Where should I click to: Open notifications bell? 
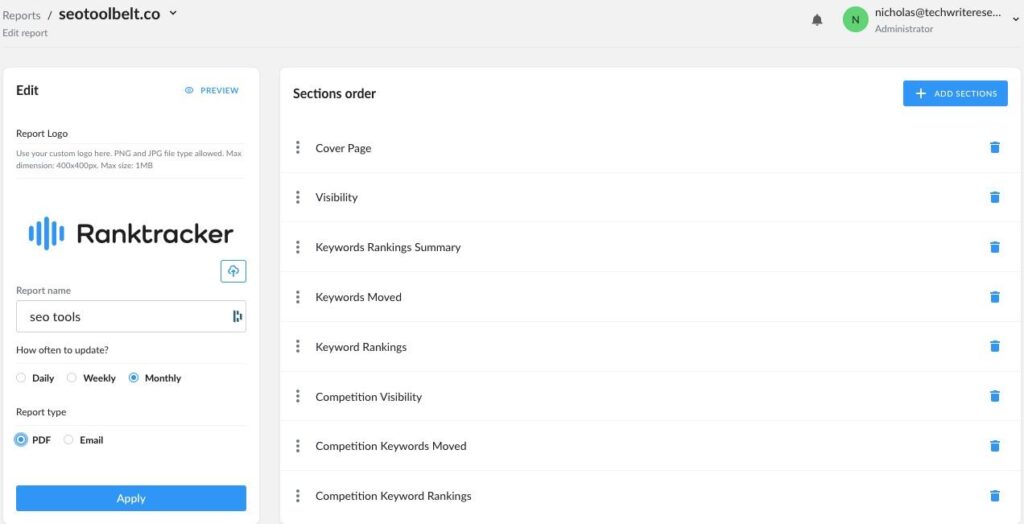point(817,20)
